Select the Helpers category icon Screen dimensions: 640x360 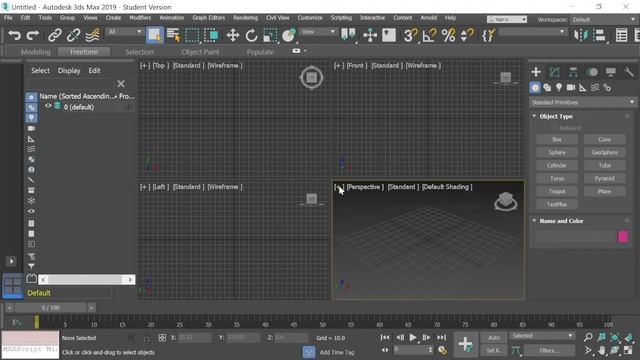point(583,88)
